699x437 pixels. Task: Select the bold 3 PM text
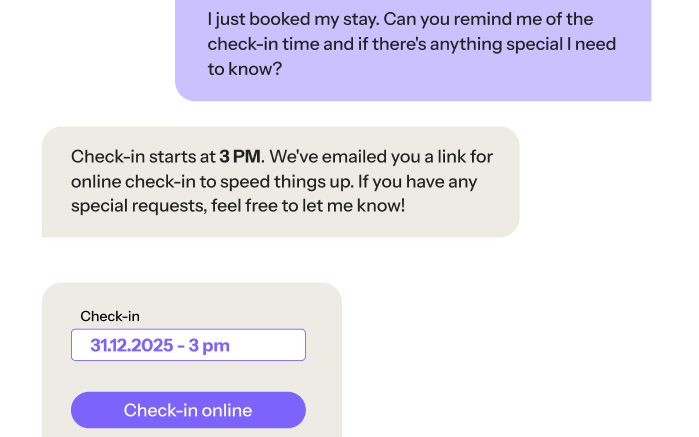pos(240,157)
